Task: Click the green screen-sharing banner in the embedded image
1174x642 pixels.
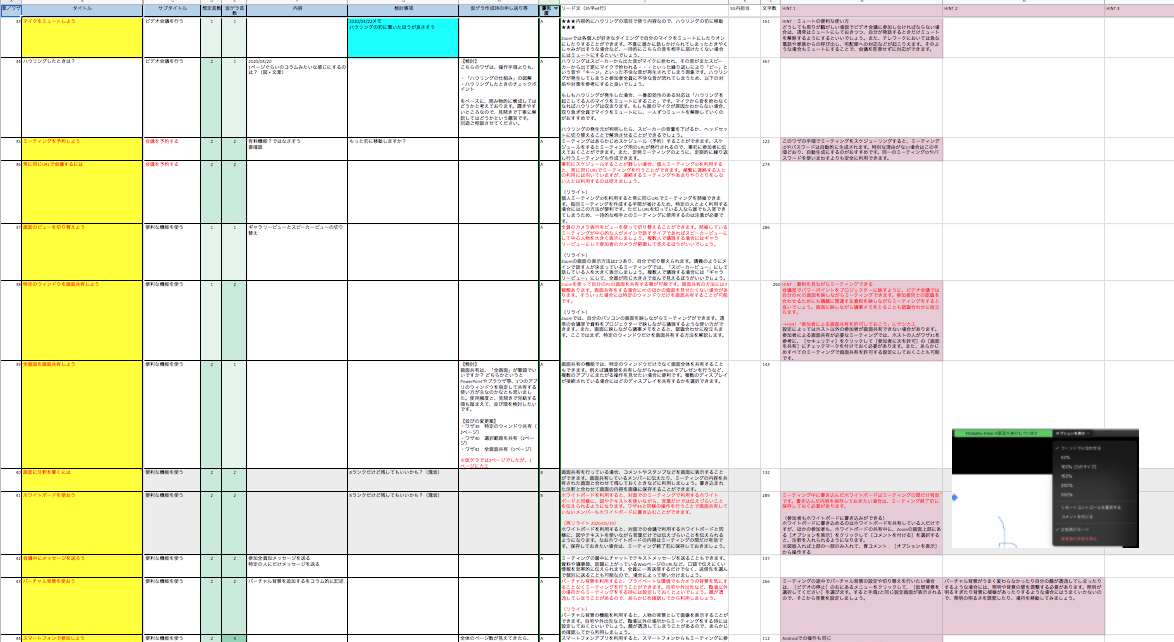Action: coord(1001,433)
